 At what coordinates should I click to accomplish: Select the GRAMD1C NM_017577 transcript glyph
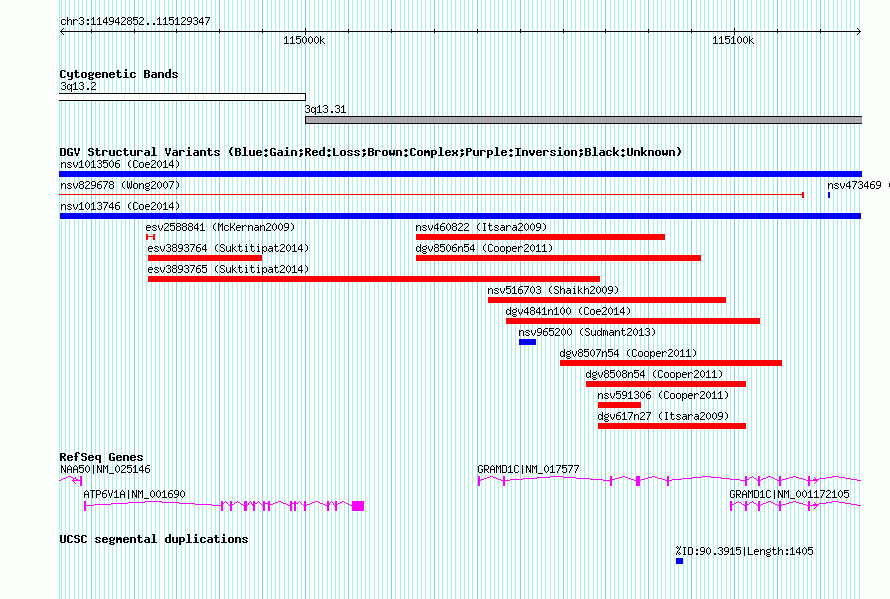pos(670,481)
